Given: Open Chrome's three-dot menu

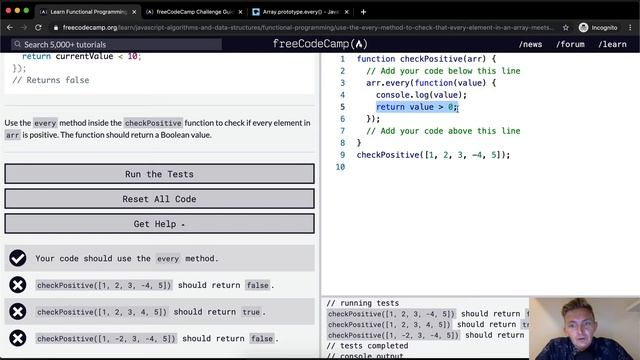Looking at the screenshot, I should tap(630, 27).
